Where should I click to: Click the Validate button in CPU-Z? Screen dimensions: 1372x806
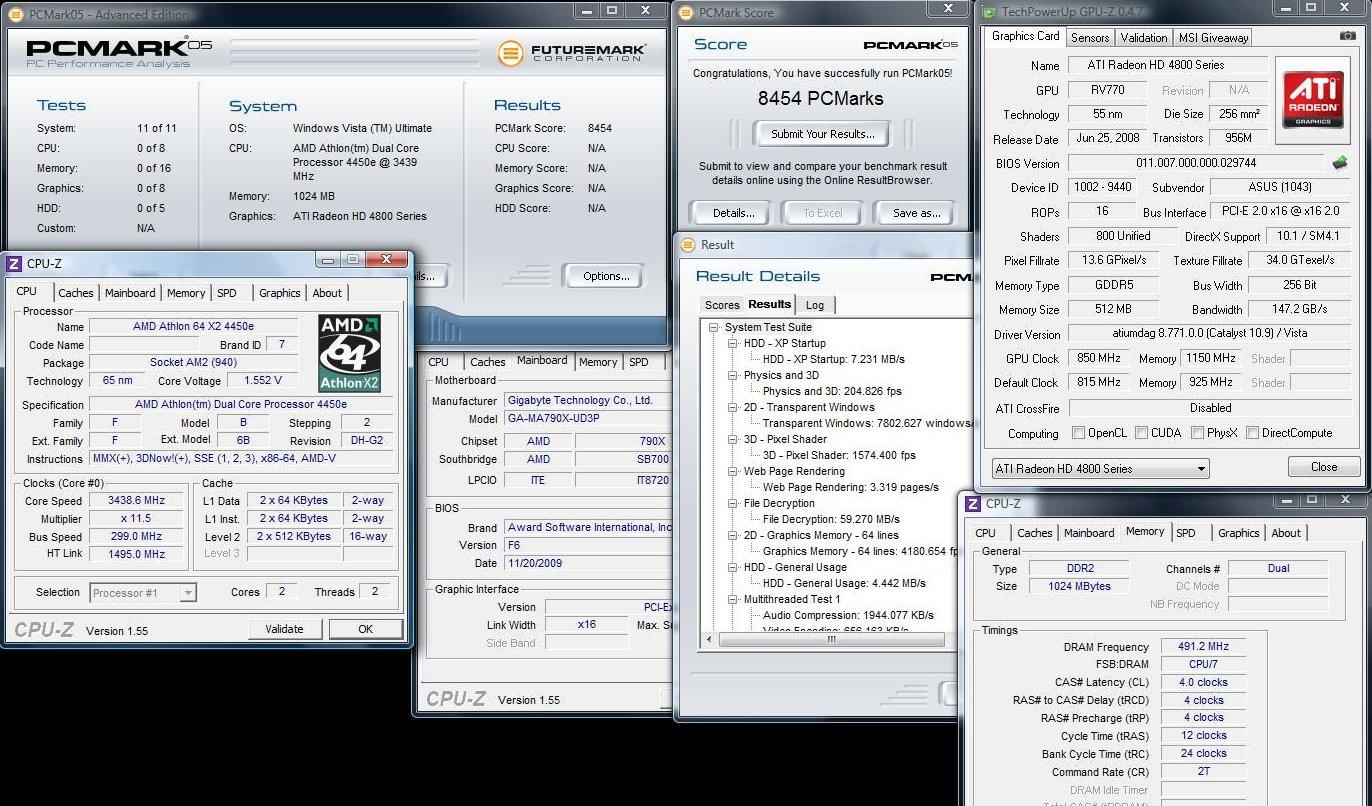click(284, 629)
